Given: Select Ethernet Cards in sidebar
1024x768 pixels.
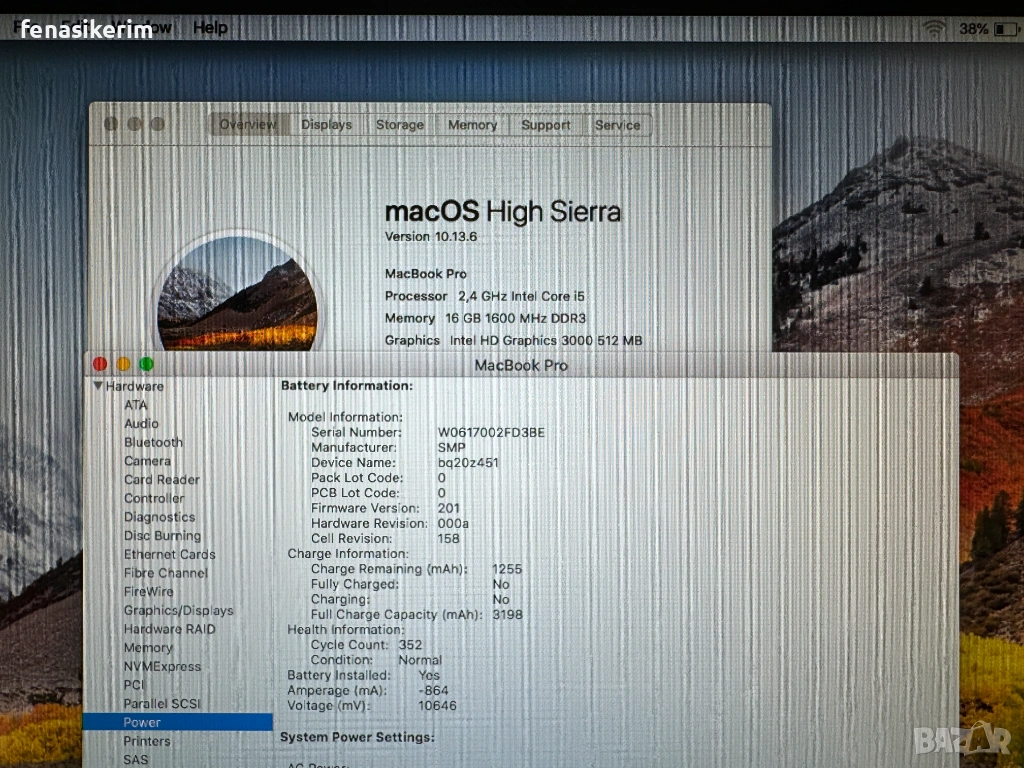Looking at the screenshot, I should point(169,554).
